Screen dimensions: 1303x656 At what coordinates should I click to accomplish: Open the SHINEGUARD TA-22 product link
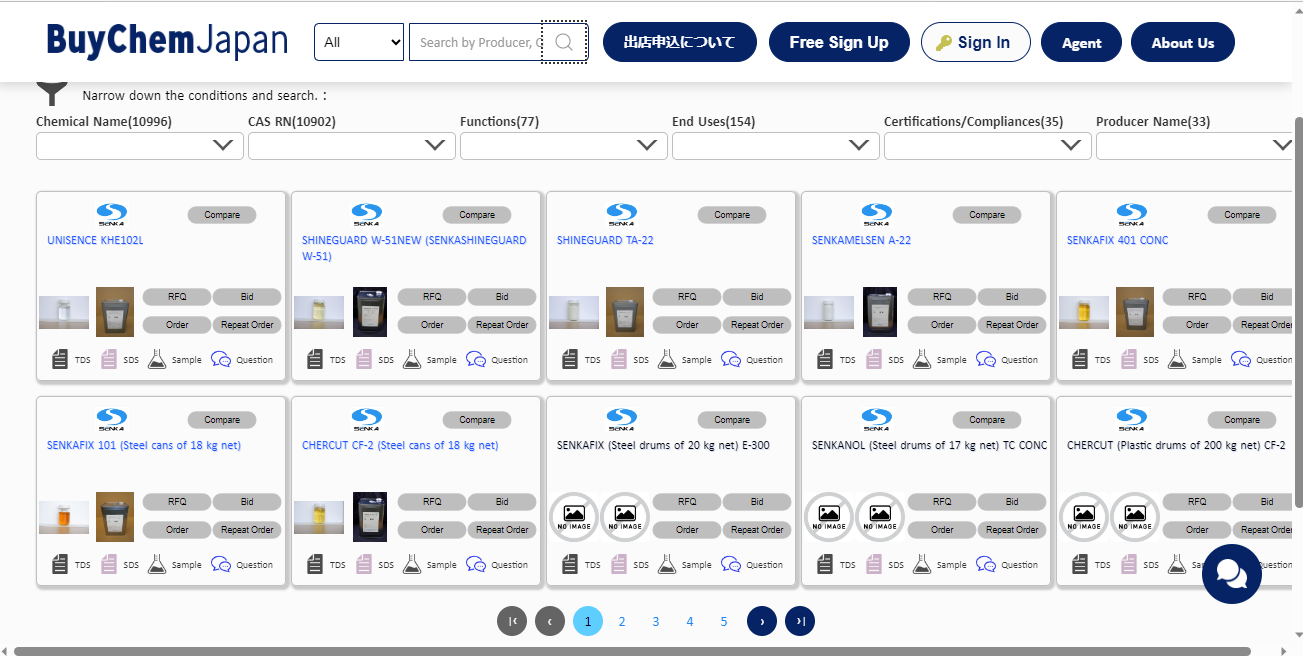(x=605, y=240)
